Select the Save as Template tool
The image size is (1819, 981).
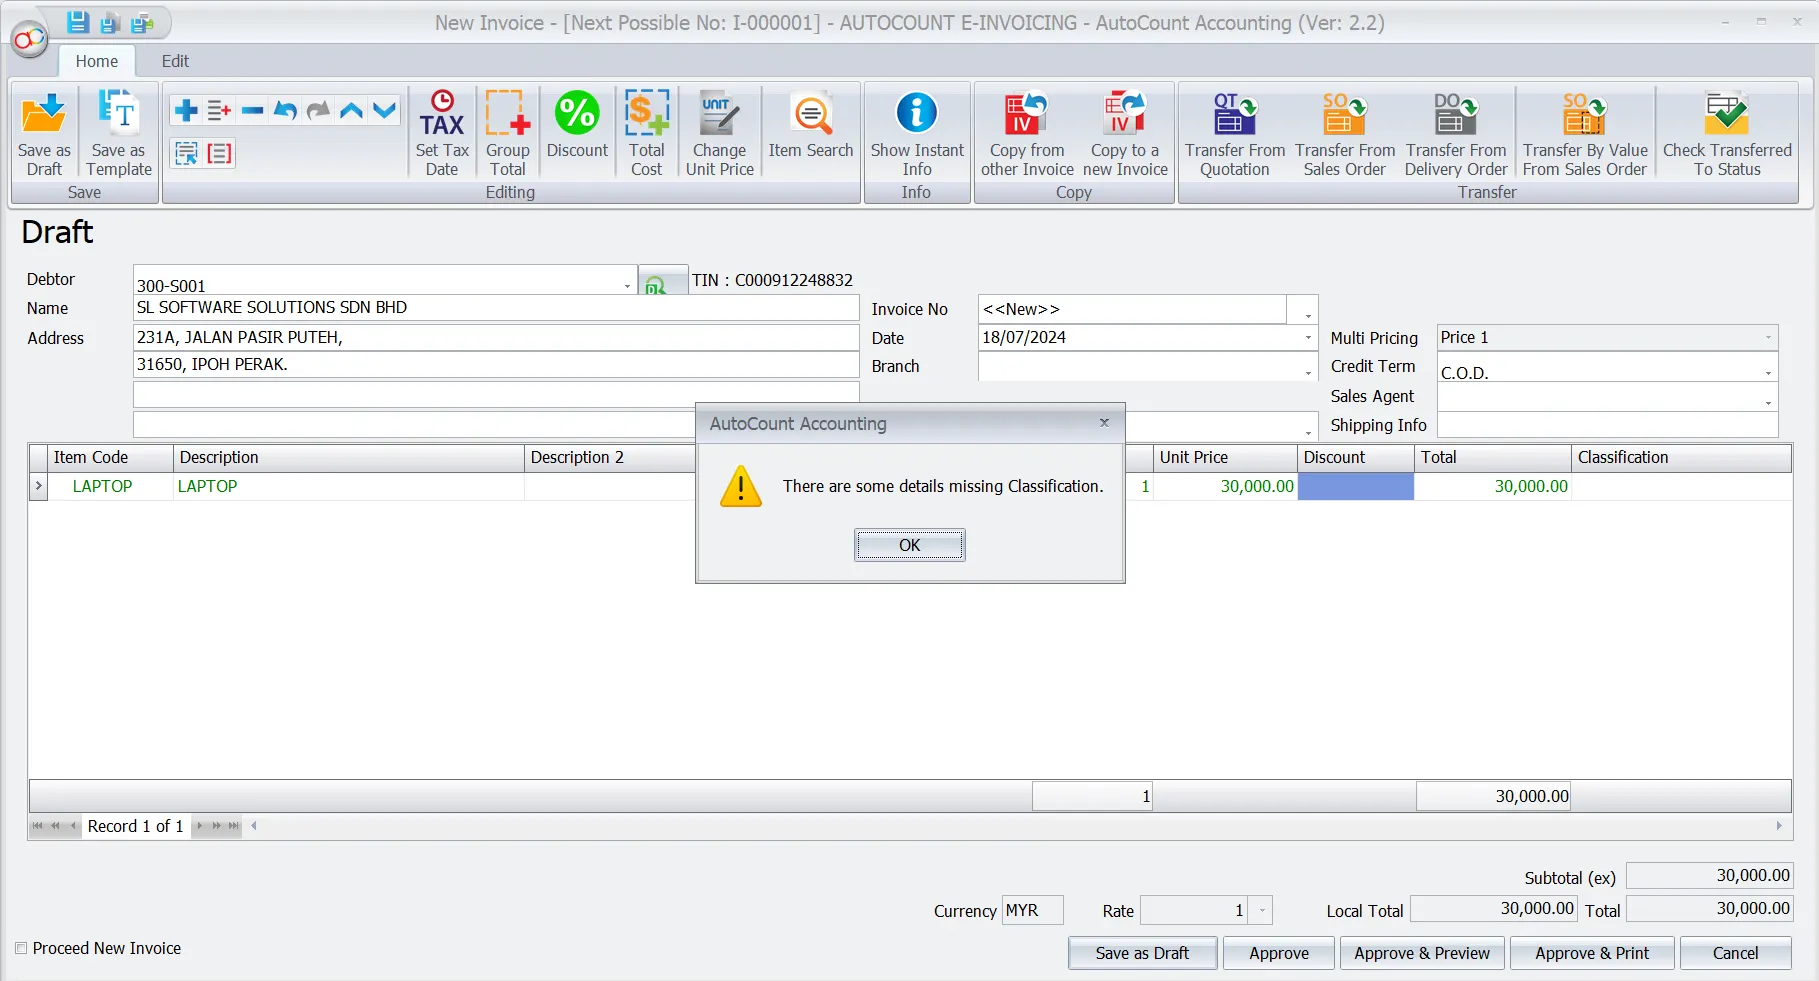pos(117,131)
